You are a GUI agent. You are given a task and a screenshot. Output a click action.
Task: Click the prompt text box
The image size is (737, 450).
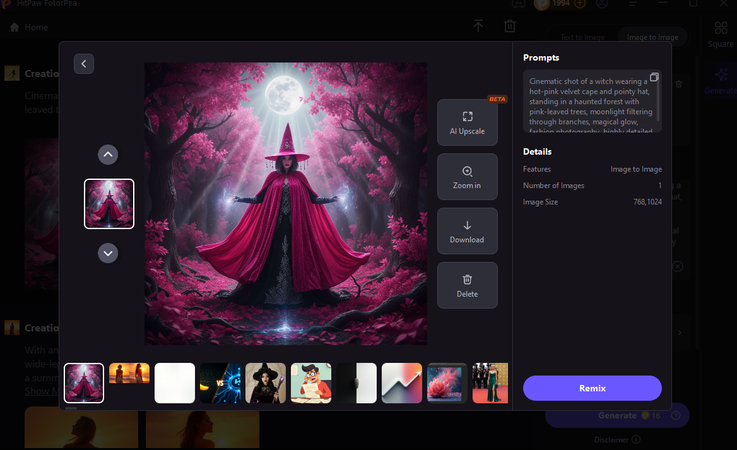(592, 102)
